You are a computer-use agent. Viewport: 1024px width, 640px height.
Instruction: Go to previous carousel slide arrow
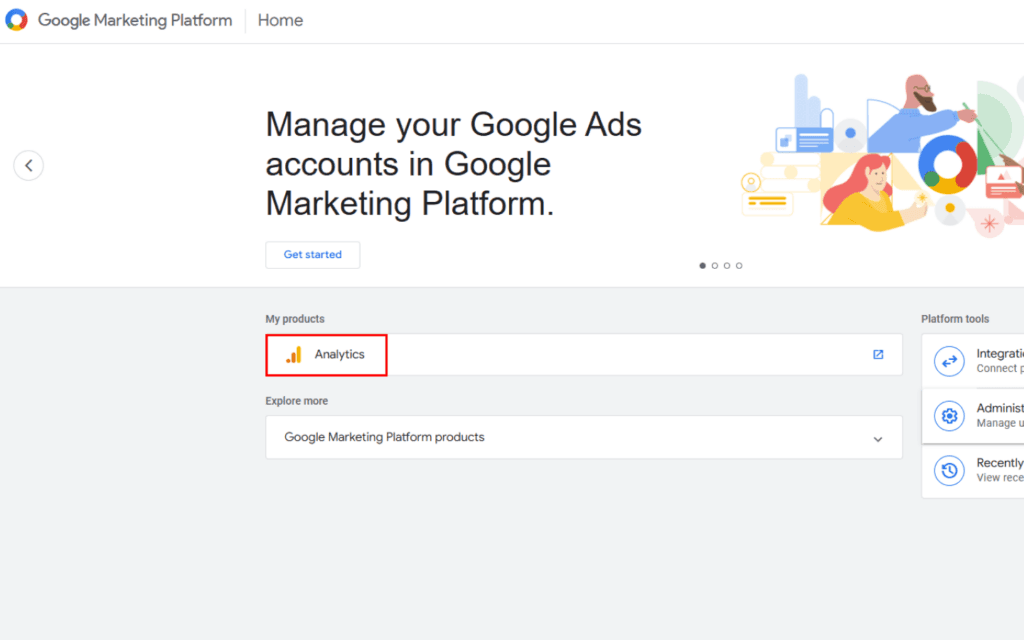pos(29,165)
